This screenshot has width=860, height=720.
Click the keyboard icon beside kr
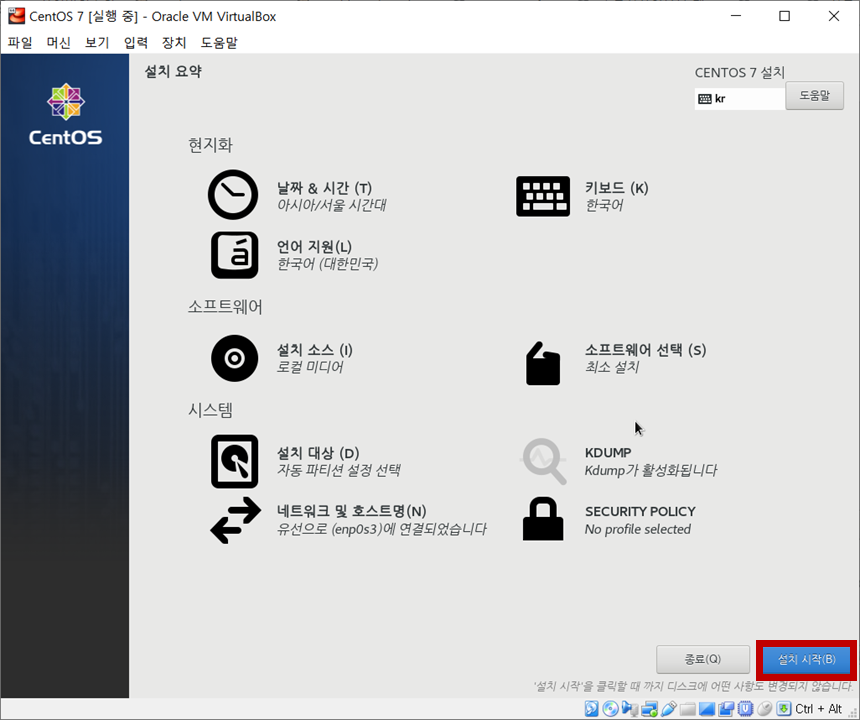(705, 99)
